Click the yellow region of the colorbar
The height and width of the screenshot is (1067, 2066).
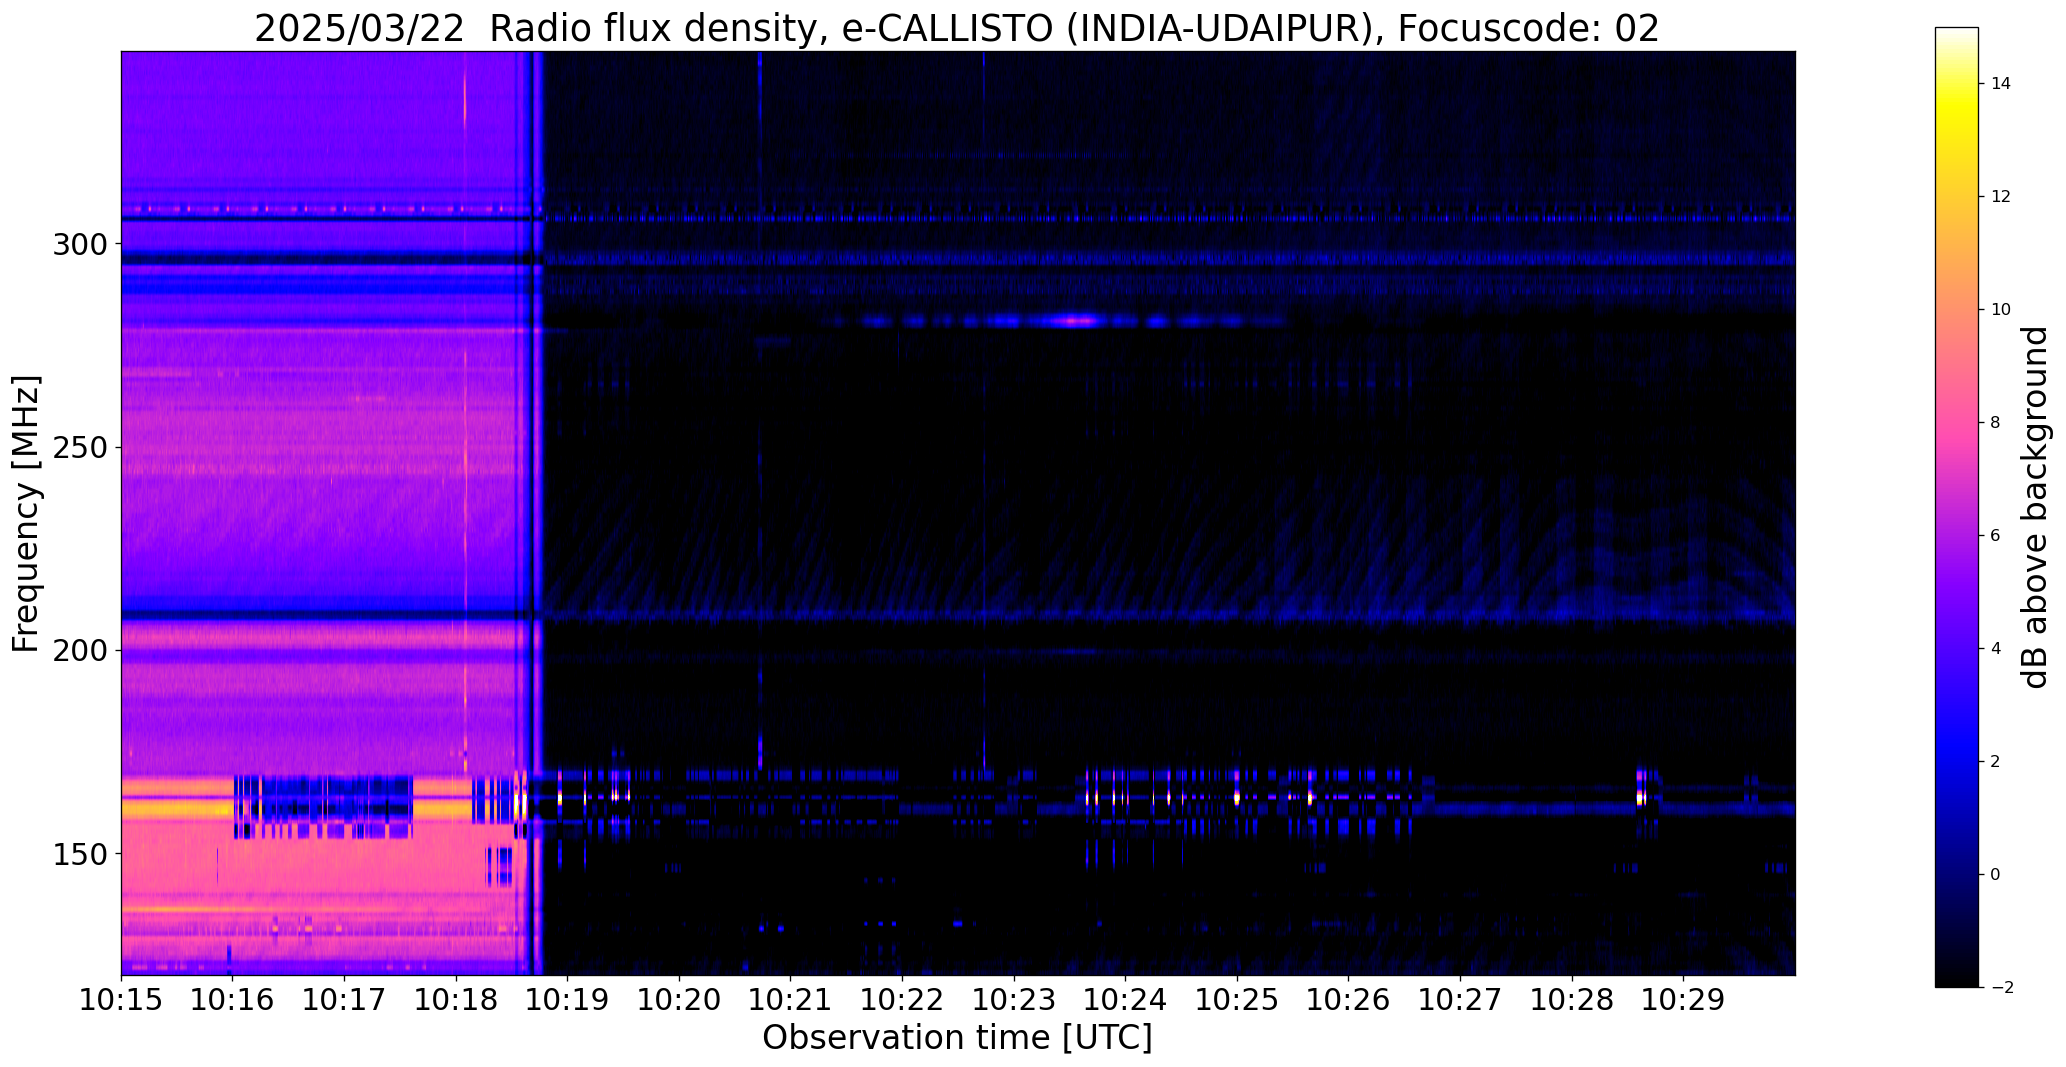pyautogui.click(x=1957, y=110)
